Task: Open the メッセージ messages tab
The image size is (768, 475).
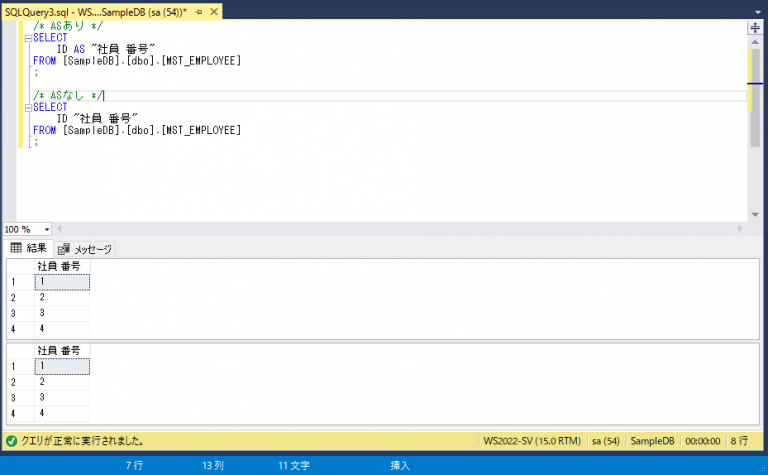Action: [86, 248]
